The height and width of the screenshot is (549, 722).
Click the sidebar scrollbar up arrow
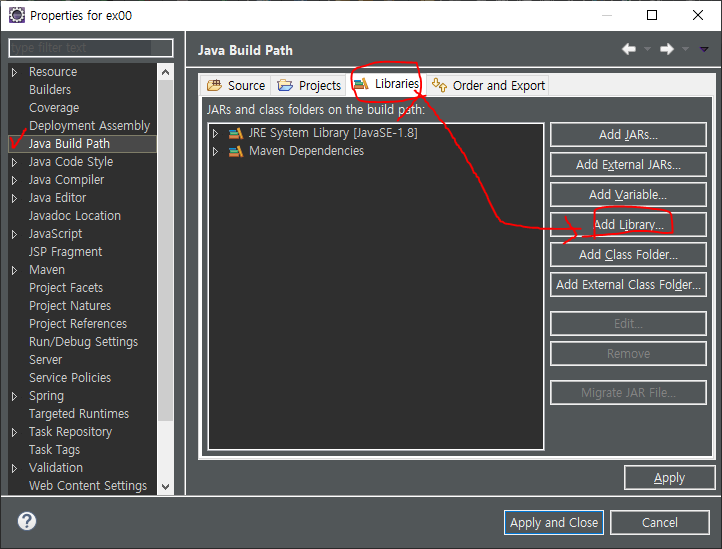pyautogui.click(x=166, y=72)
